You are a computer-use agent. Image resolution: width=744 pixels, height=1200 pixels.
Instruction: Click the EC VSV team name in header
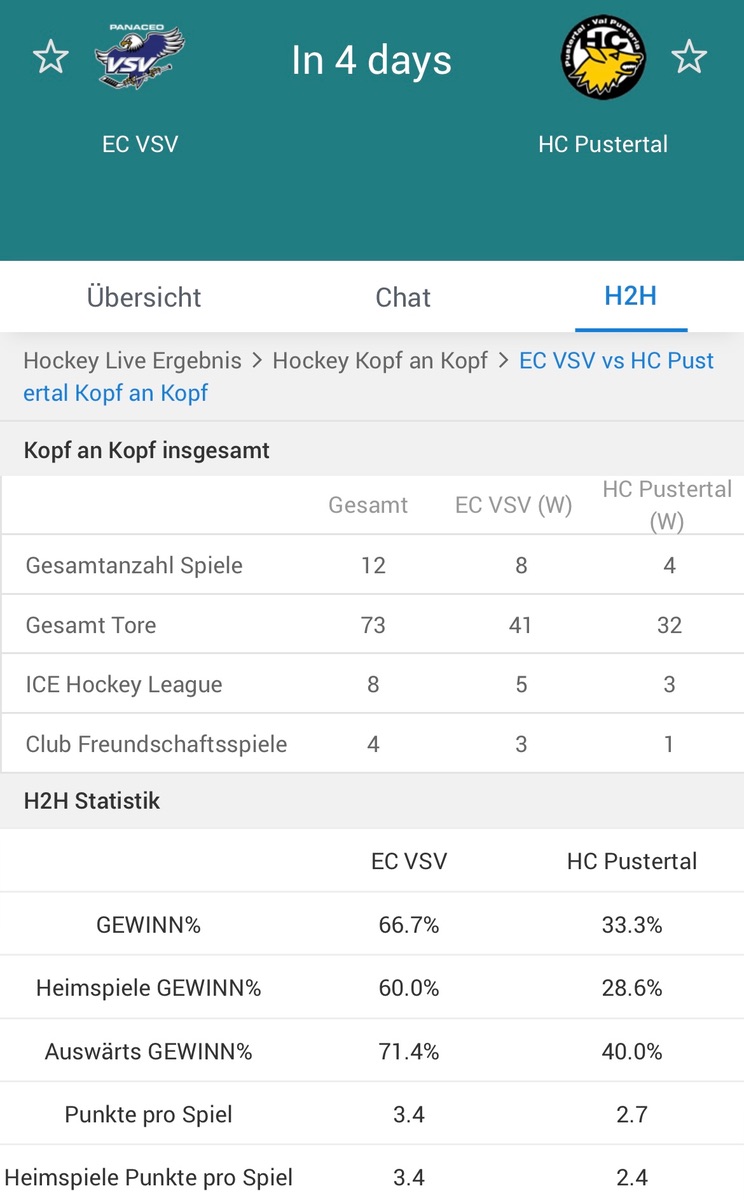click(x=140, y=144)
